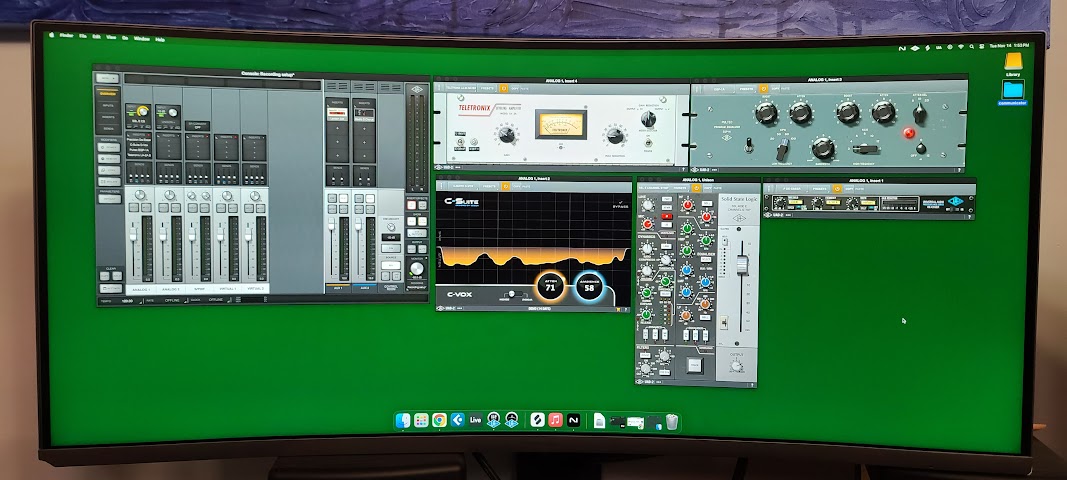Open Finder from the dock
The height and width of the screenshot is (480, 1067).
click(x=403, y=421)
